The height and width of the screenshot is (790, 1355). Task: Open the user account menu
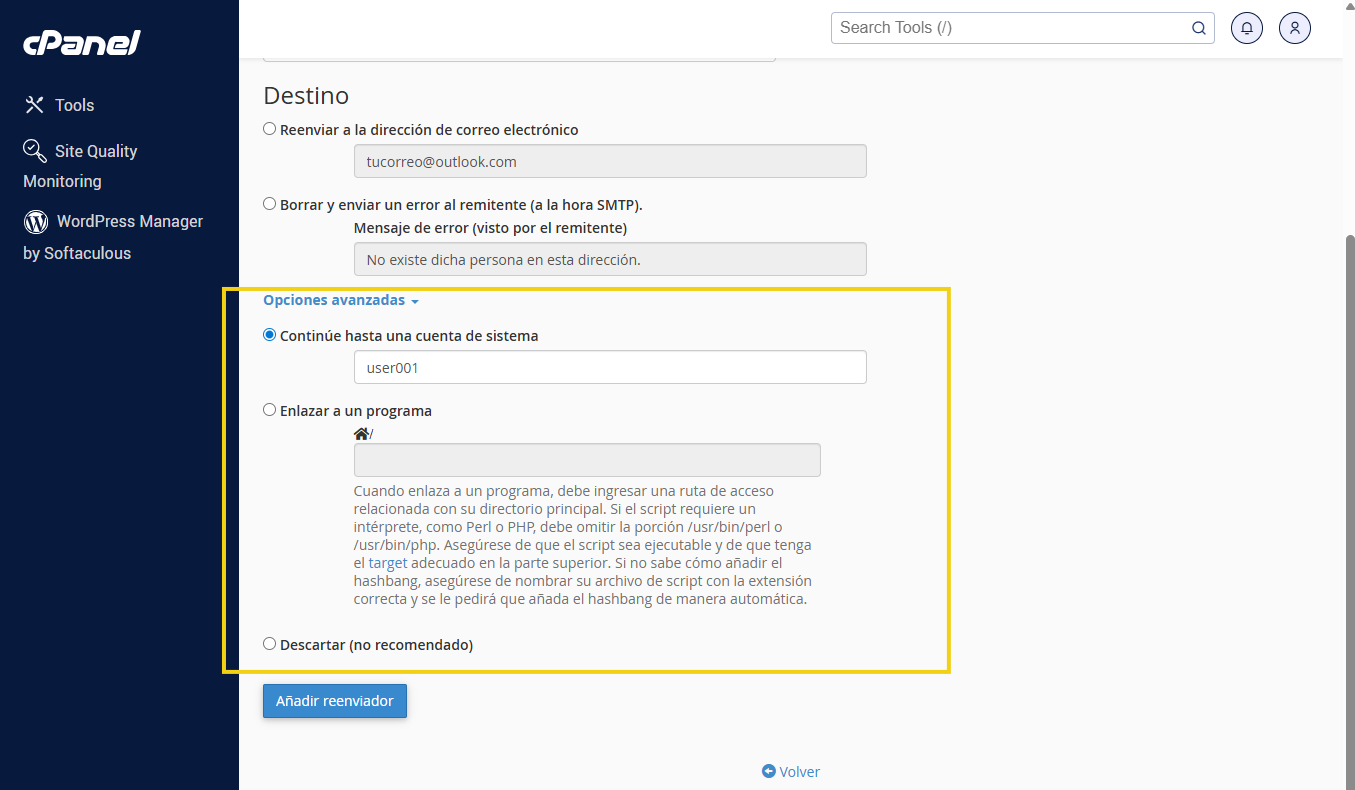pyautogui.click(x=1294, y=28)
